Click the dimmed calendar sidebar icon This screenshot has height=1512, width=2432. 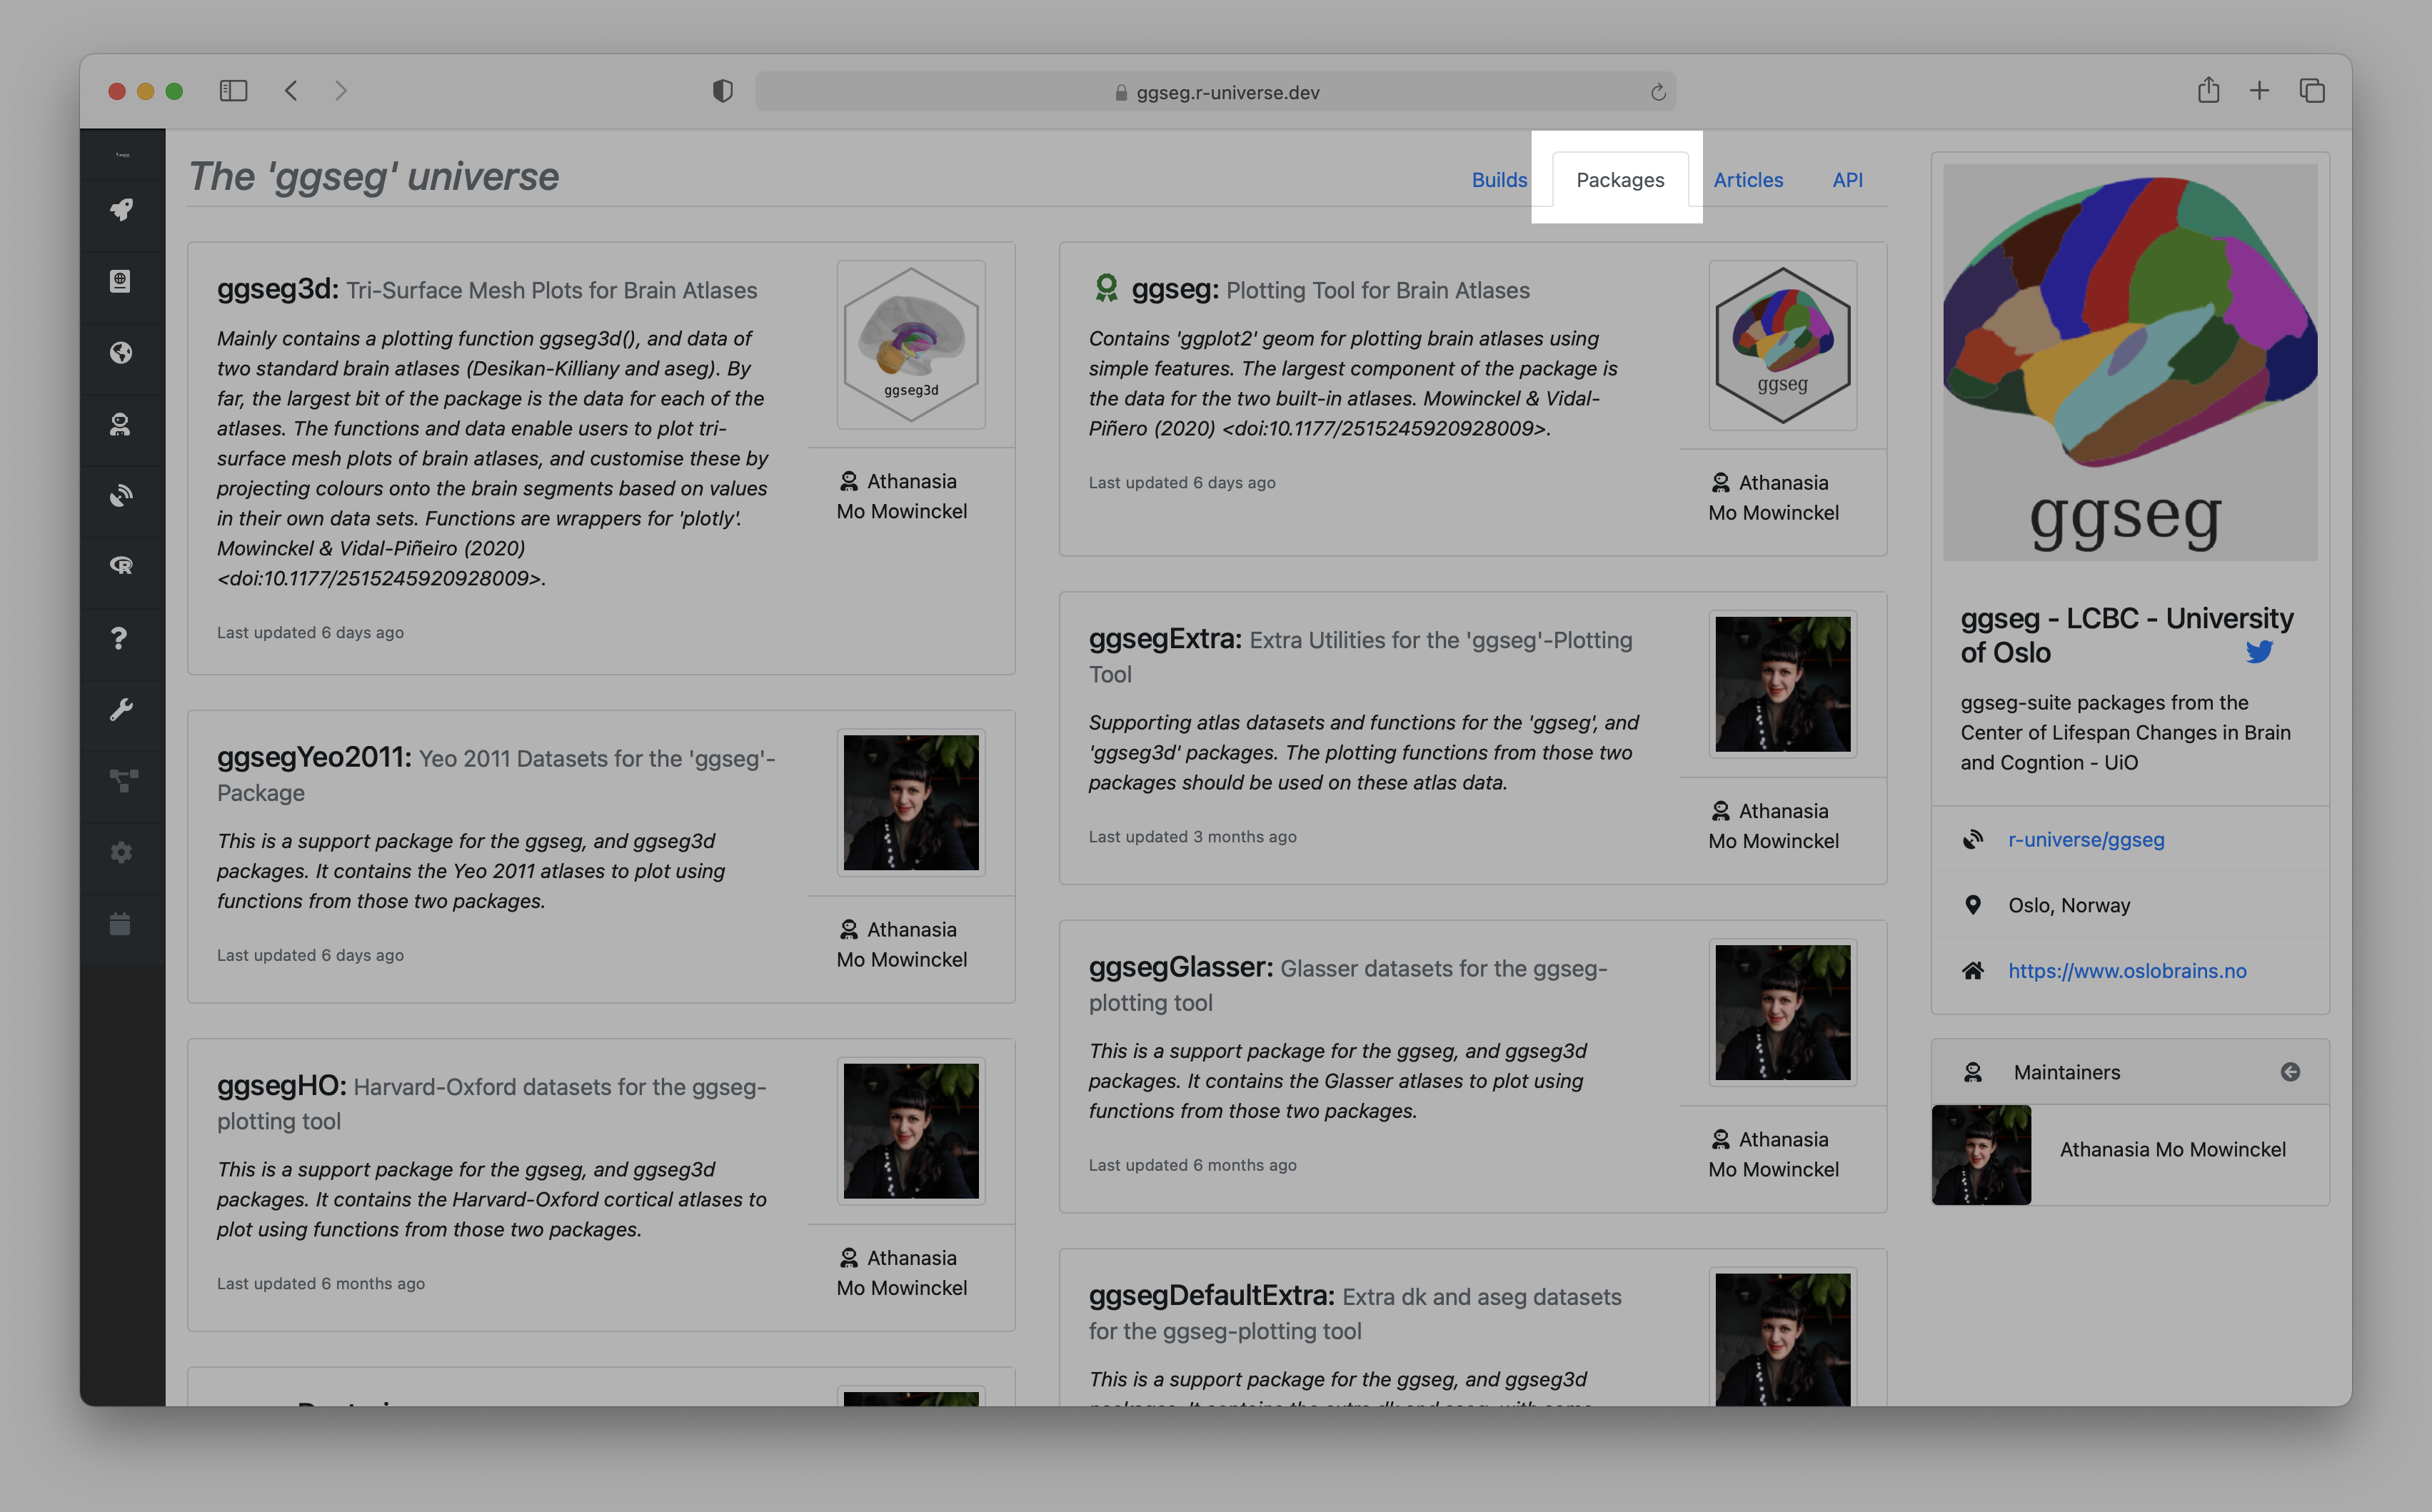[x=120, y=924]
